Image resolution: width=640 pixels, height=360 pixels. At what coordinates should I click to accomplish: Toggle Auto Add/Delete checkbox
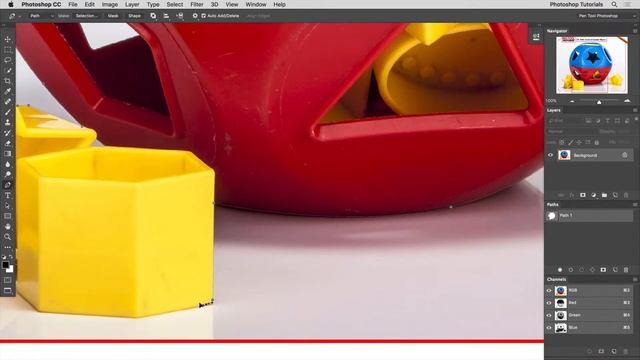(x=203, y=16)
